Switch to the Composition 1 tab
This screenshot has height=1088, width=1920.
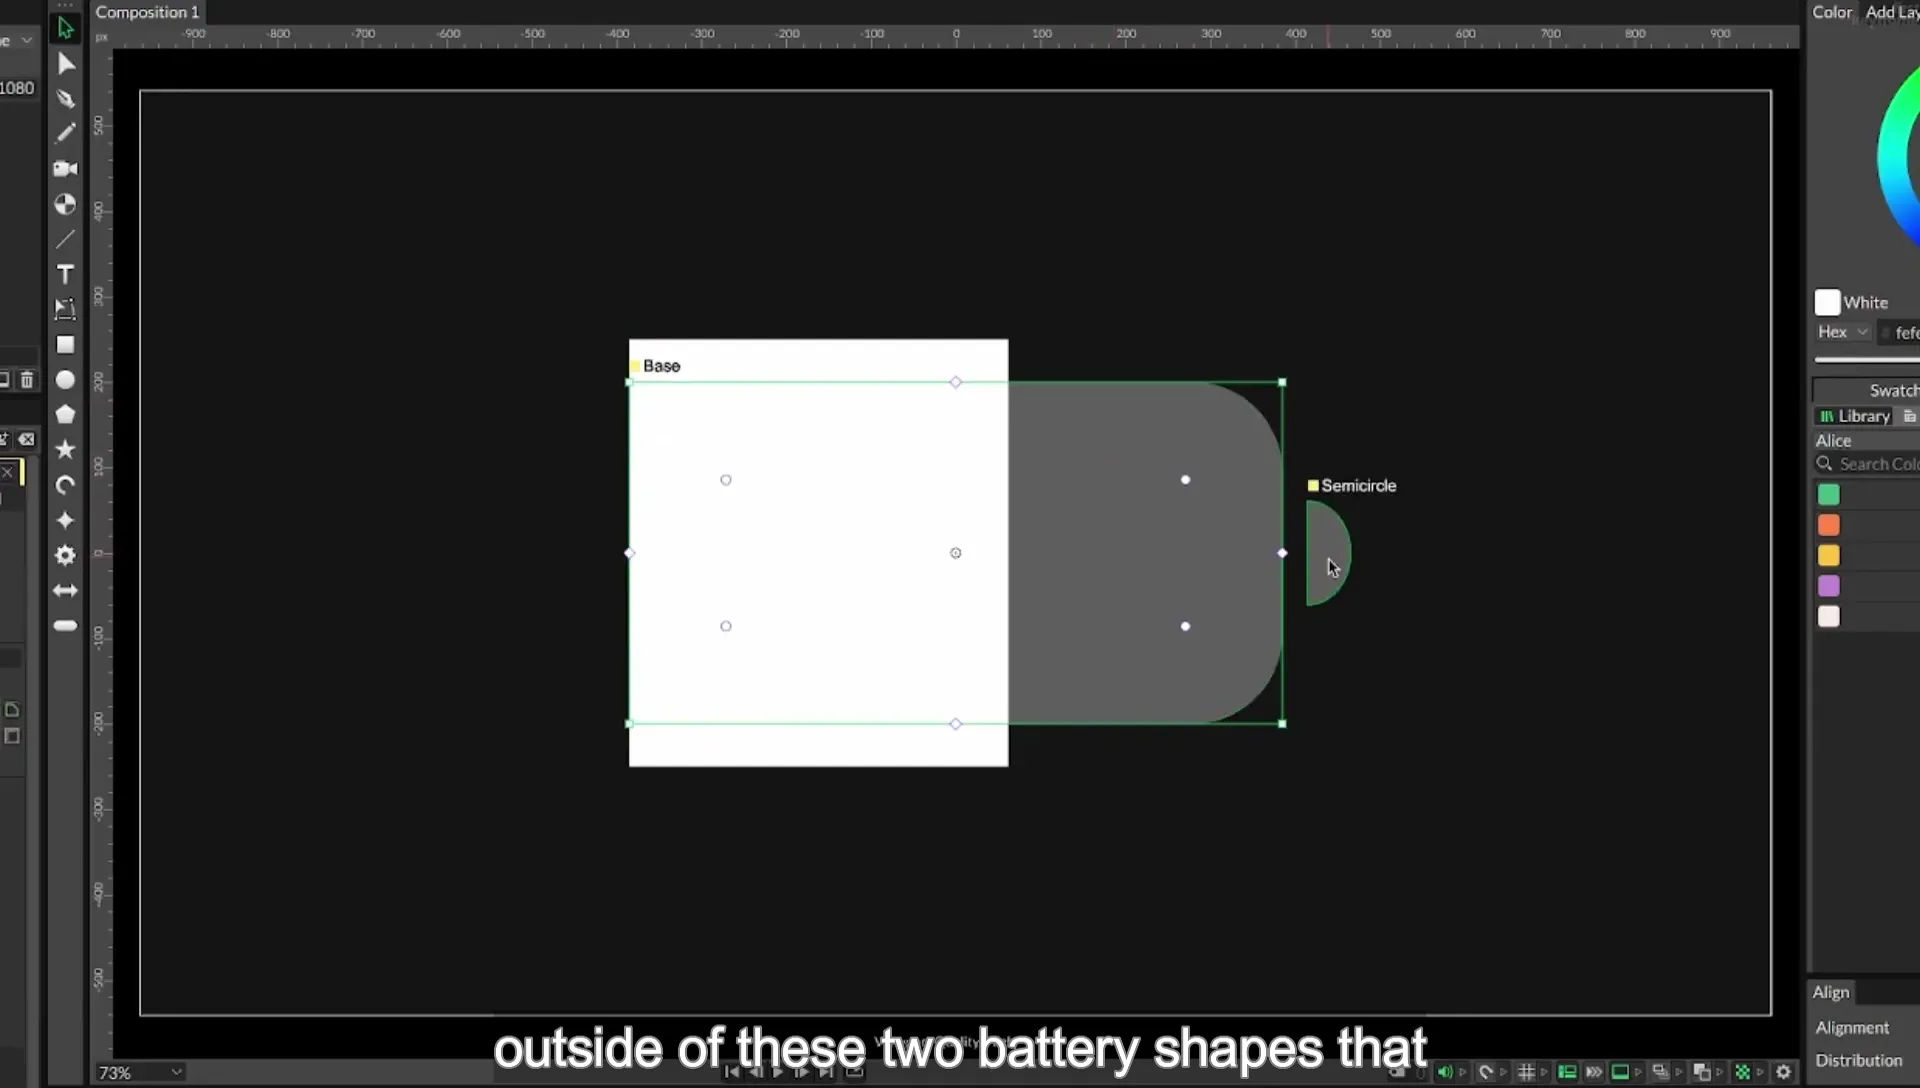147,12
